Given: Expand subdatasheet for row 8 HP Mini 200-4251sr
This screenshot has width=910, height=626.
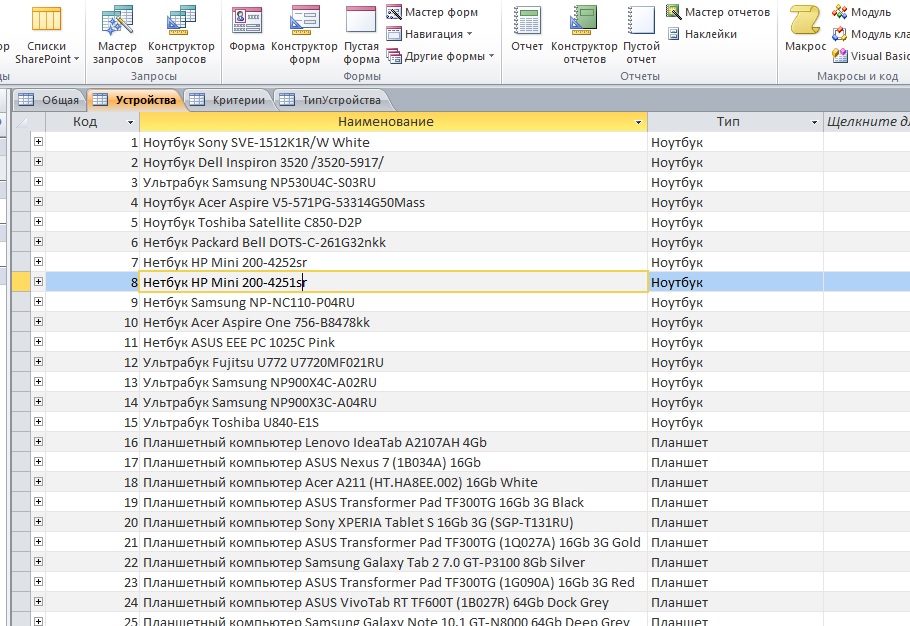Looking at the screenshot, I should point(38,281).
